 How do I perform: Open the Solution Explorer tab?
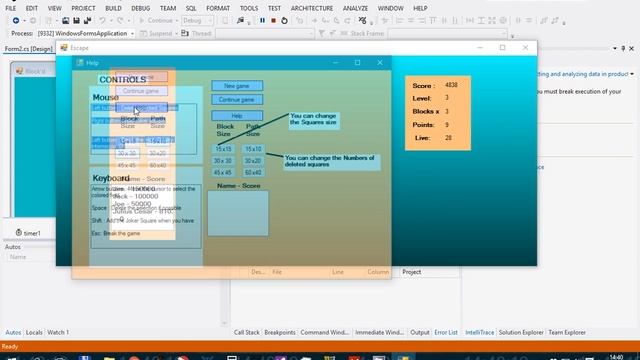521,333
